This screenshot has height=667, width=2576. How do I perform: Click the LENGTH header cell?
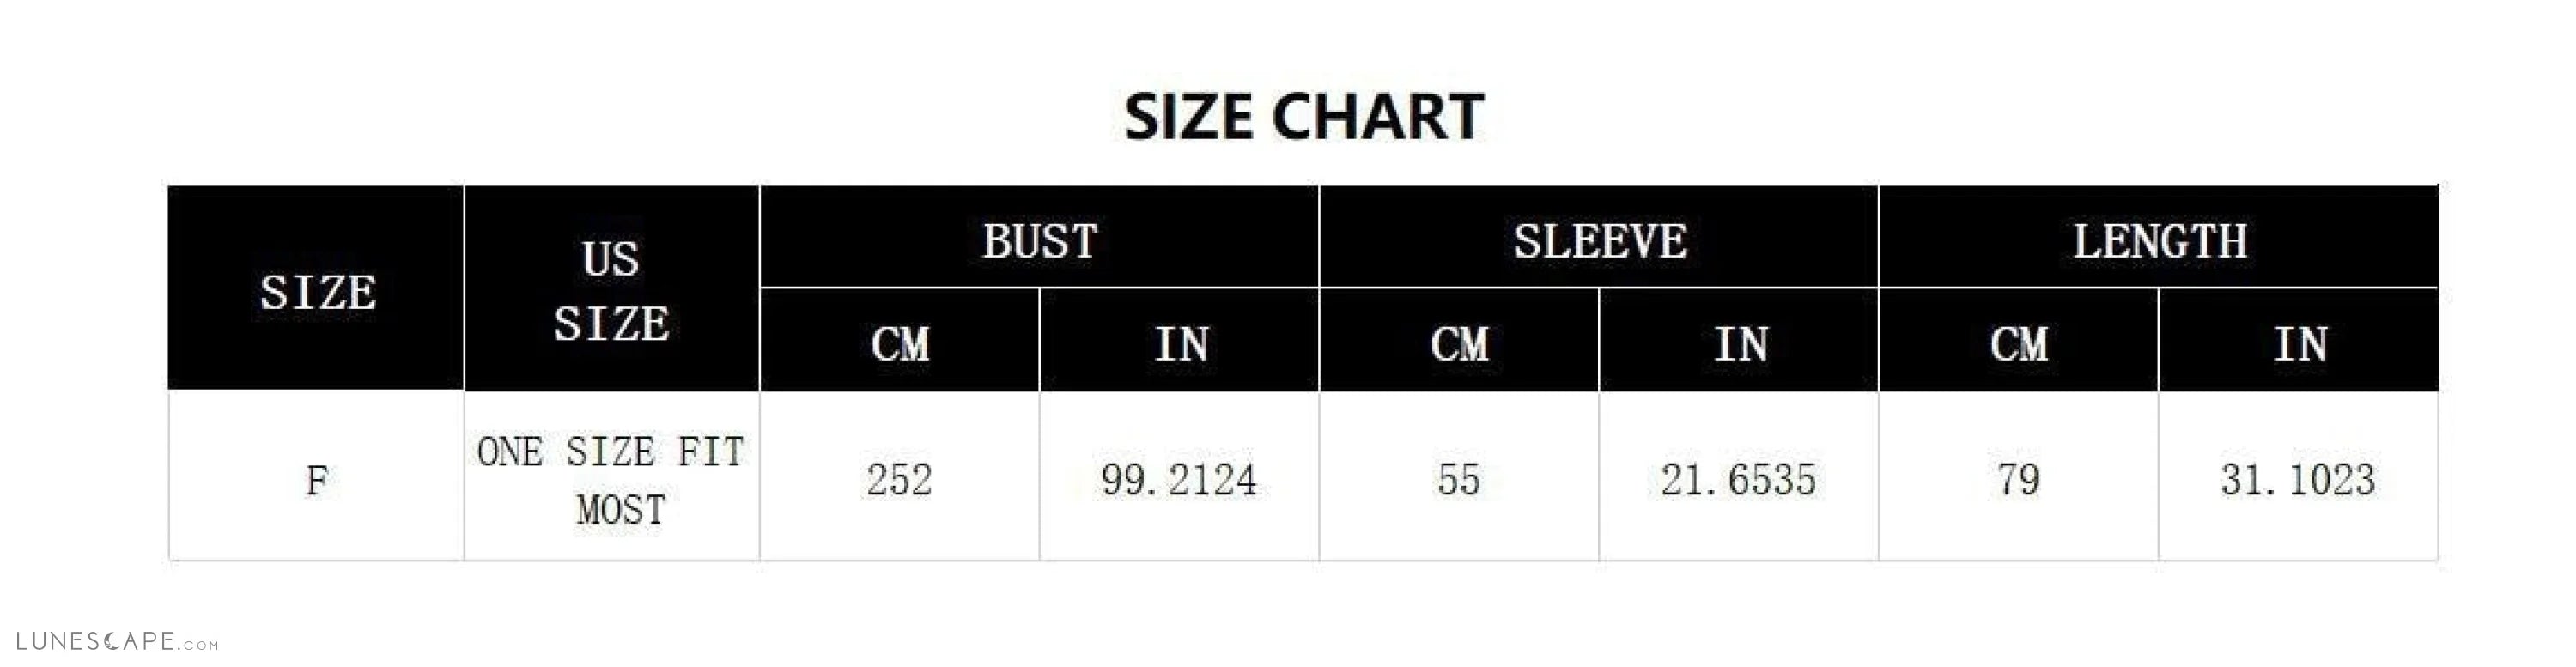[2159, 237]
